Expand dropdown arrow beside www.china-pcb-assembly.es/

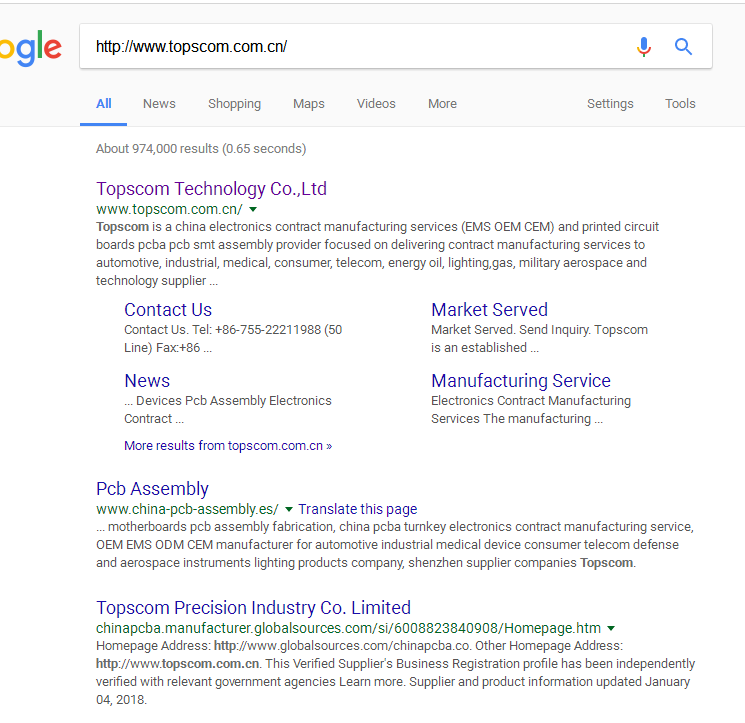(x=288, y=509)
